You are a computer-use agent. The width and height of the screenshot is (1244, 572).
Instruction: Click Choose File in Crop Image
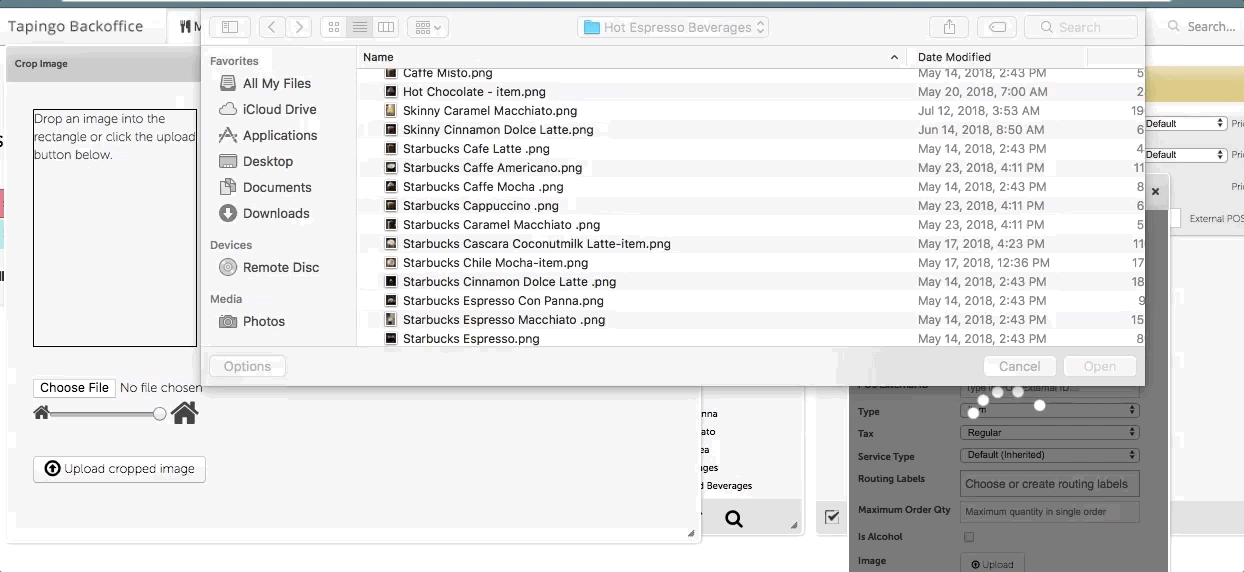(x=74, y=388)
